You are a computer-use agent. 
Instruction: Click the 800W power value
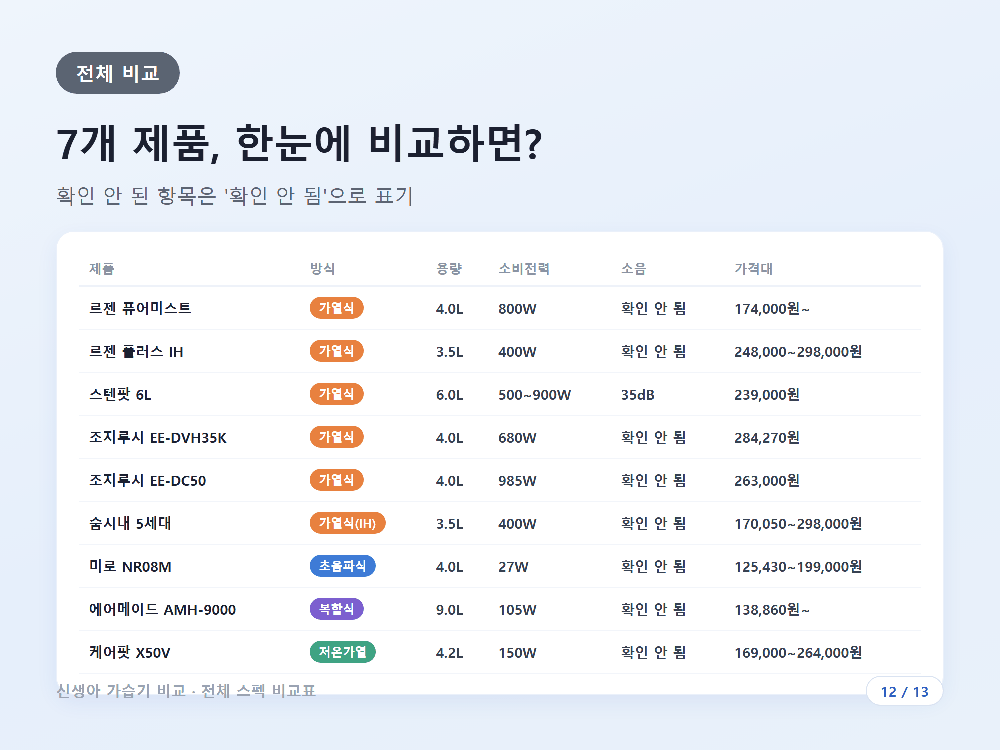point(517,309)
